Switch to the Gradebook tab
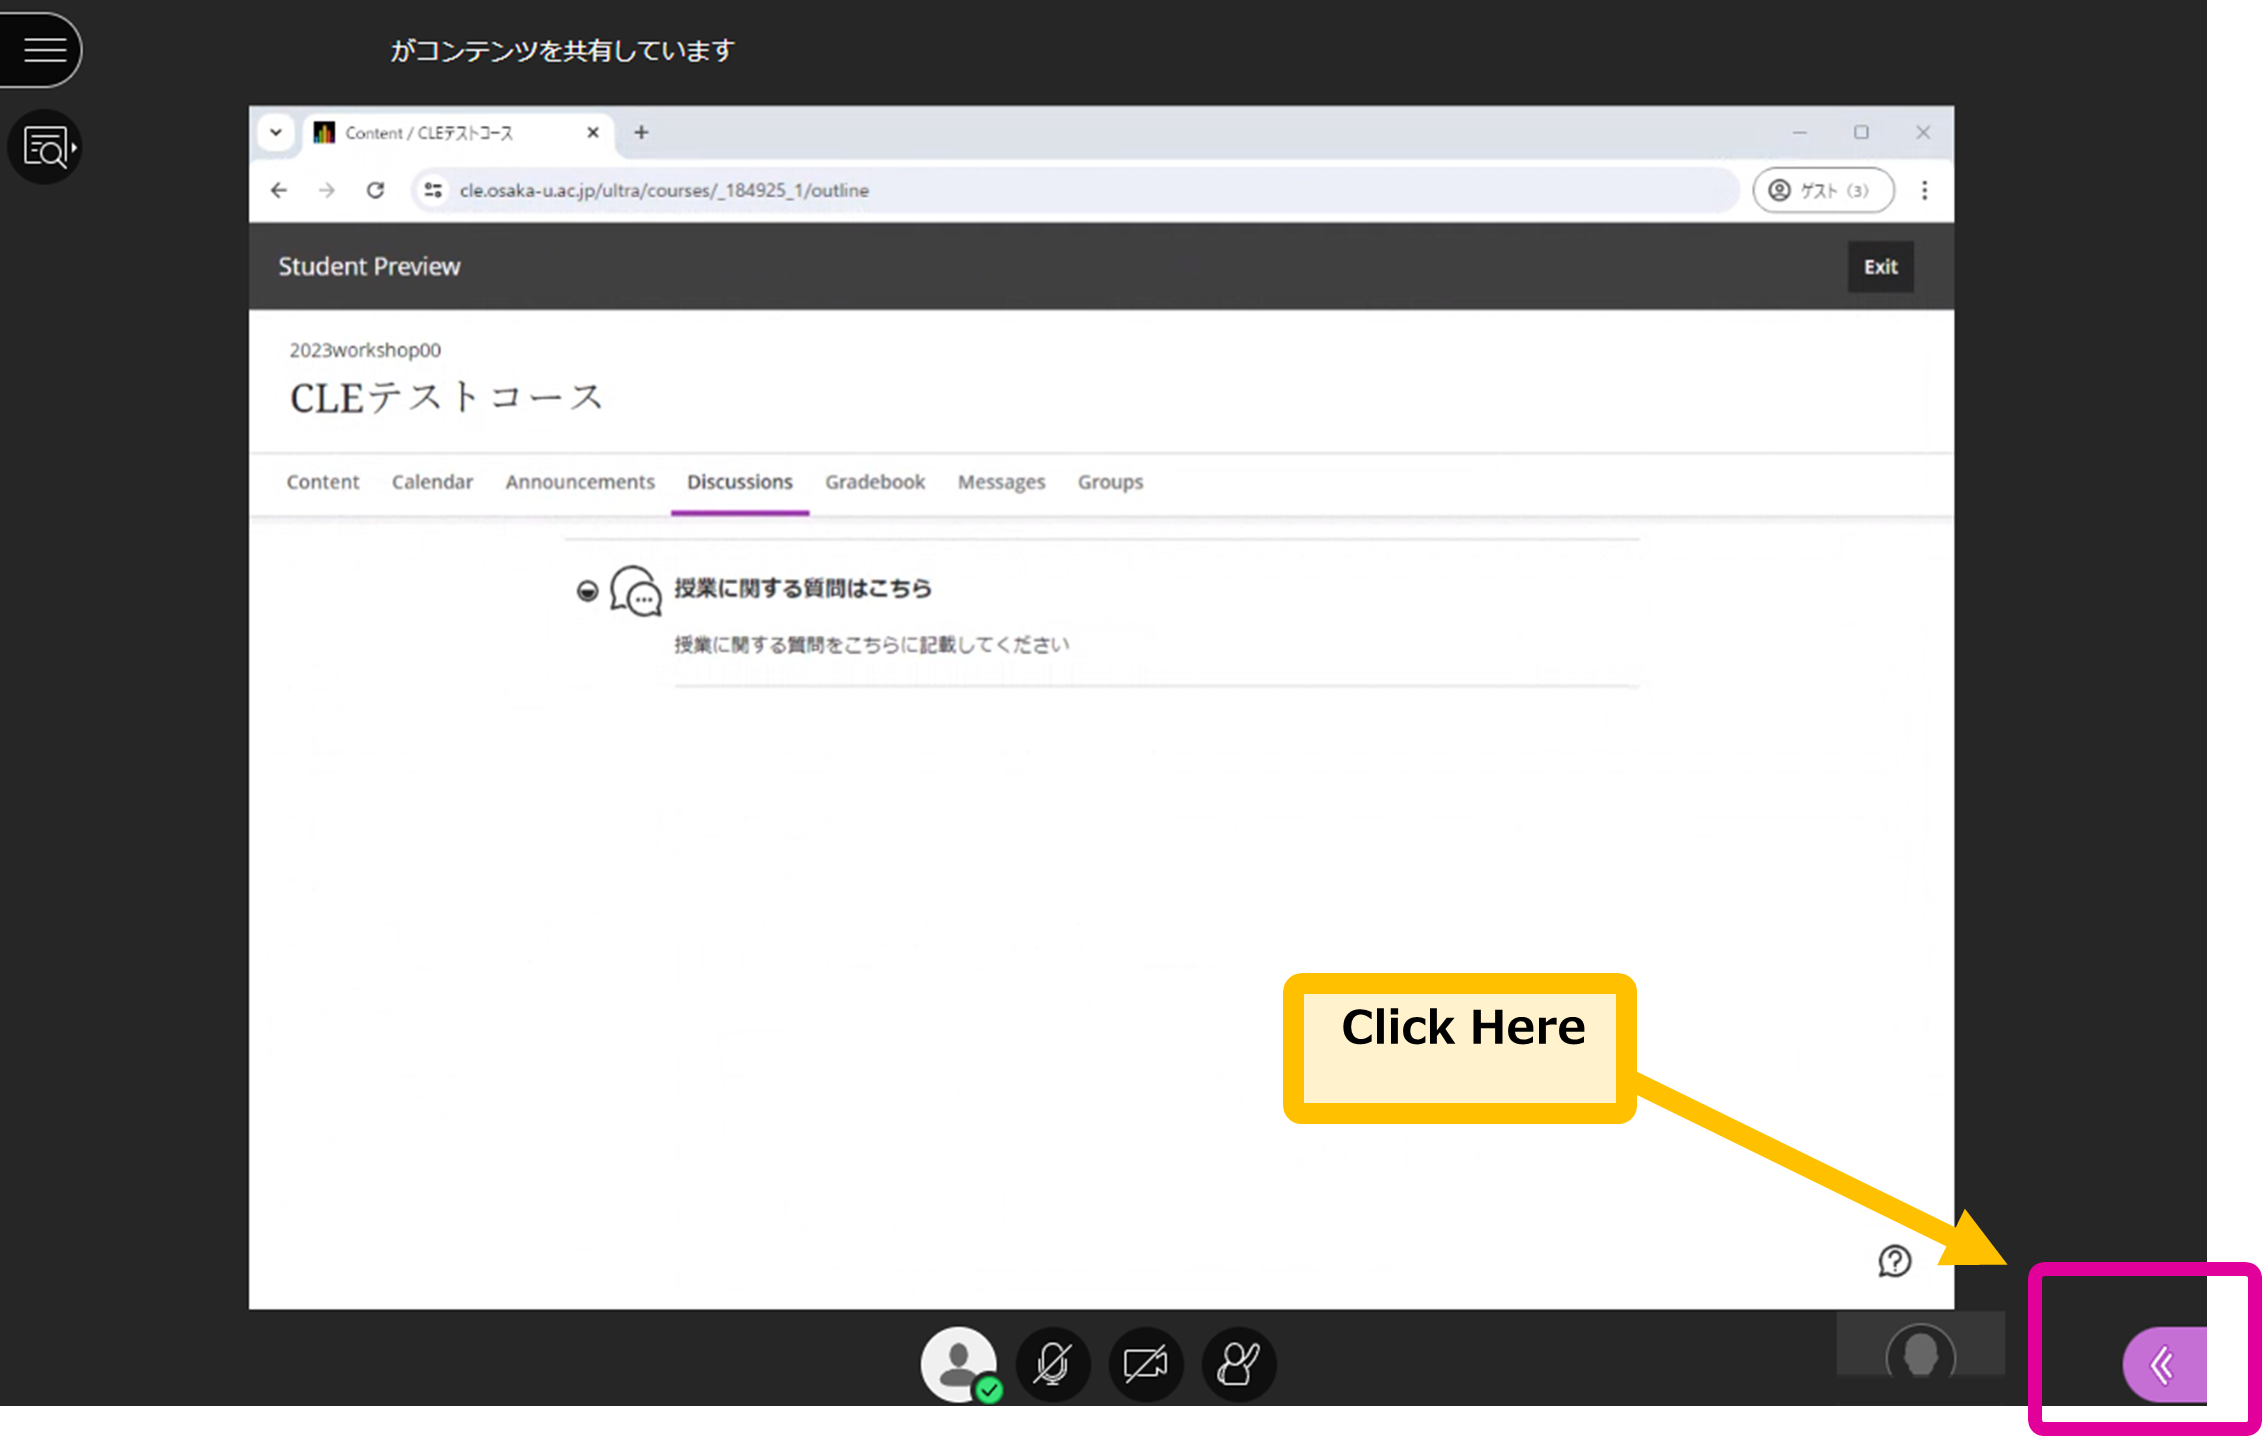This screenshot has width=2262, height=1436. 875,482
